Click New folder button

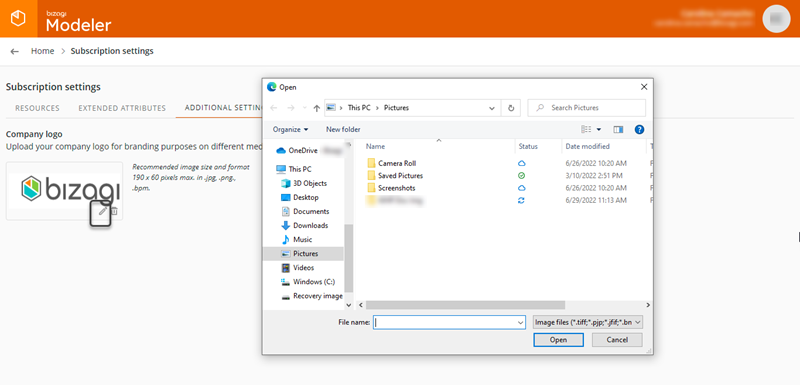point(343,130)
